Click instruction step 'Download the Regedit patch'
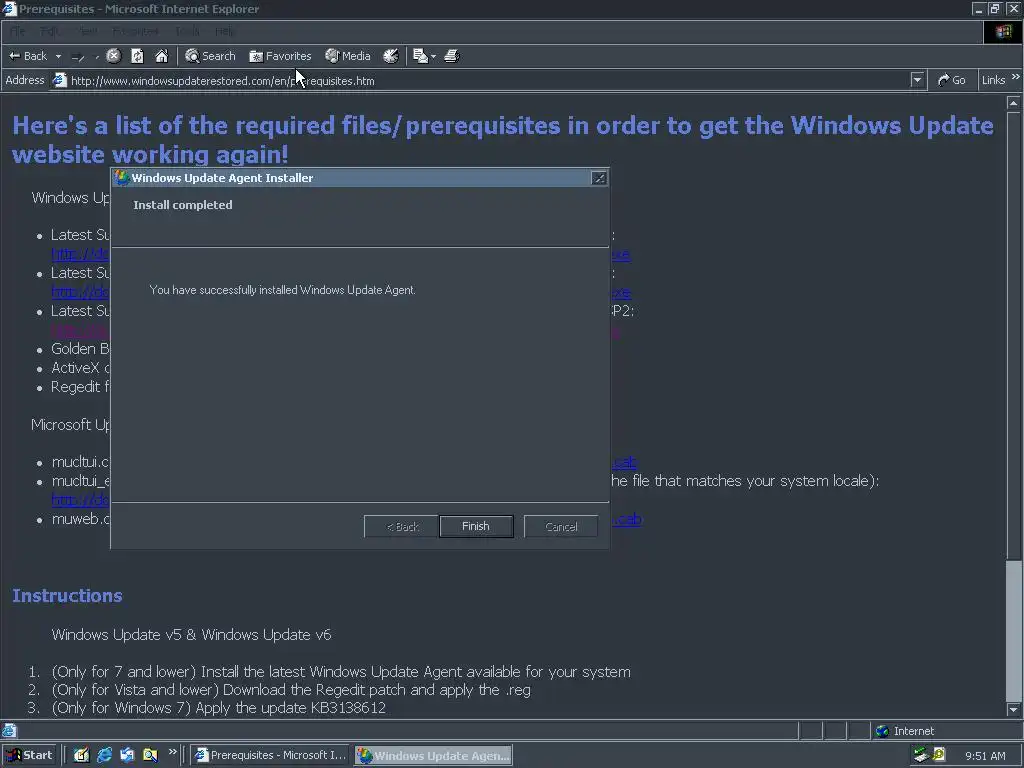 point(377,690)
